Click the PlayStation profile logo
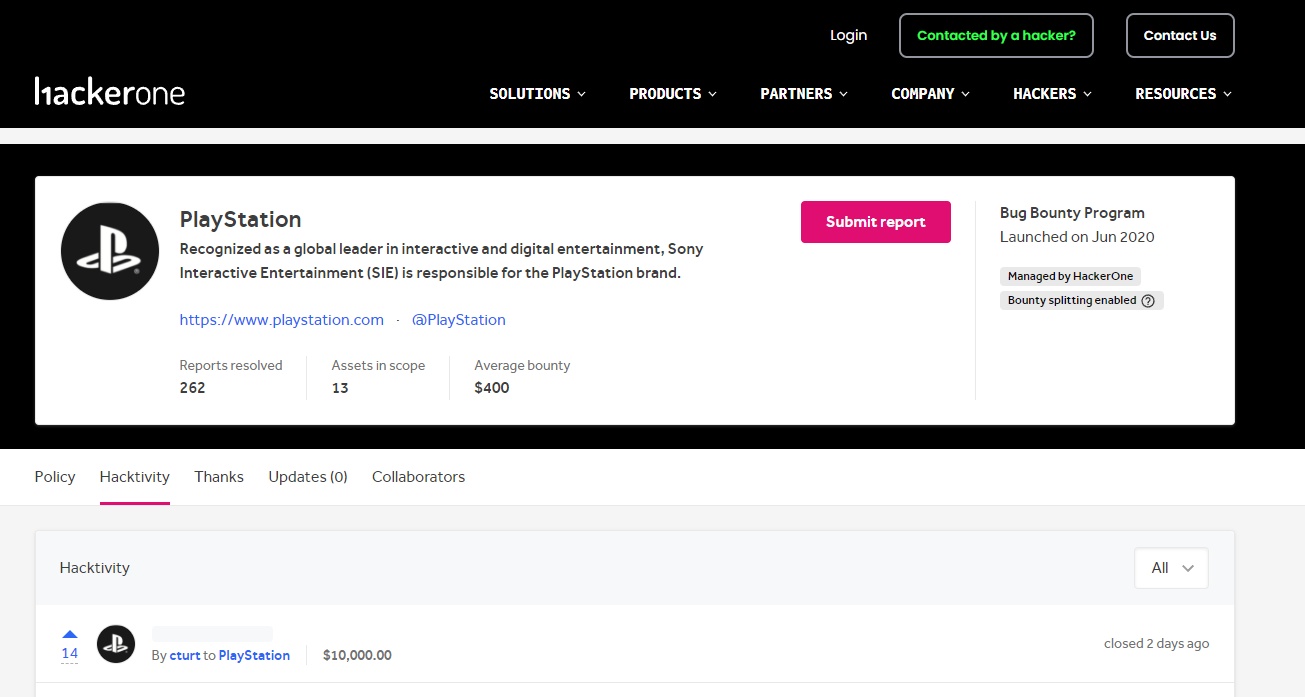1305x697 pixels. tap(110, 251)
